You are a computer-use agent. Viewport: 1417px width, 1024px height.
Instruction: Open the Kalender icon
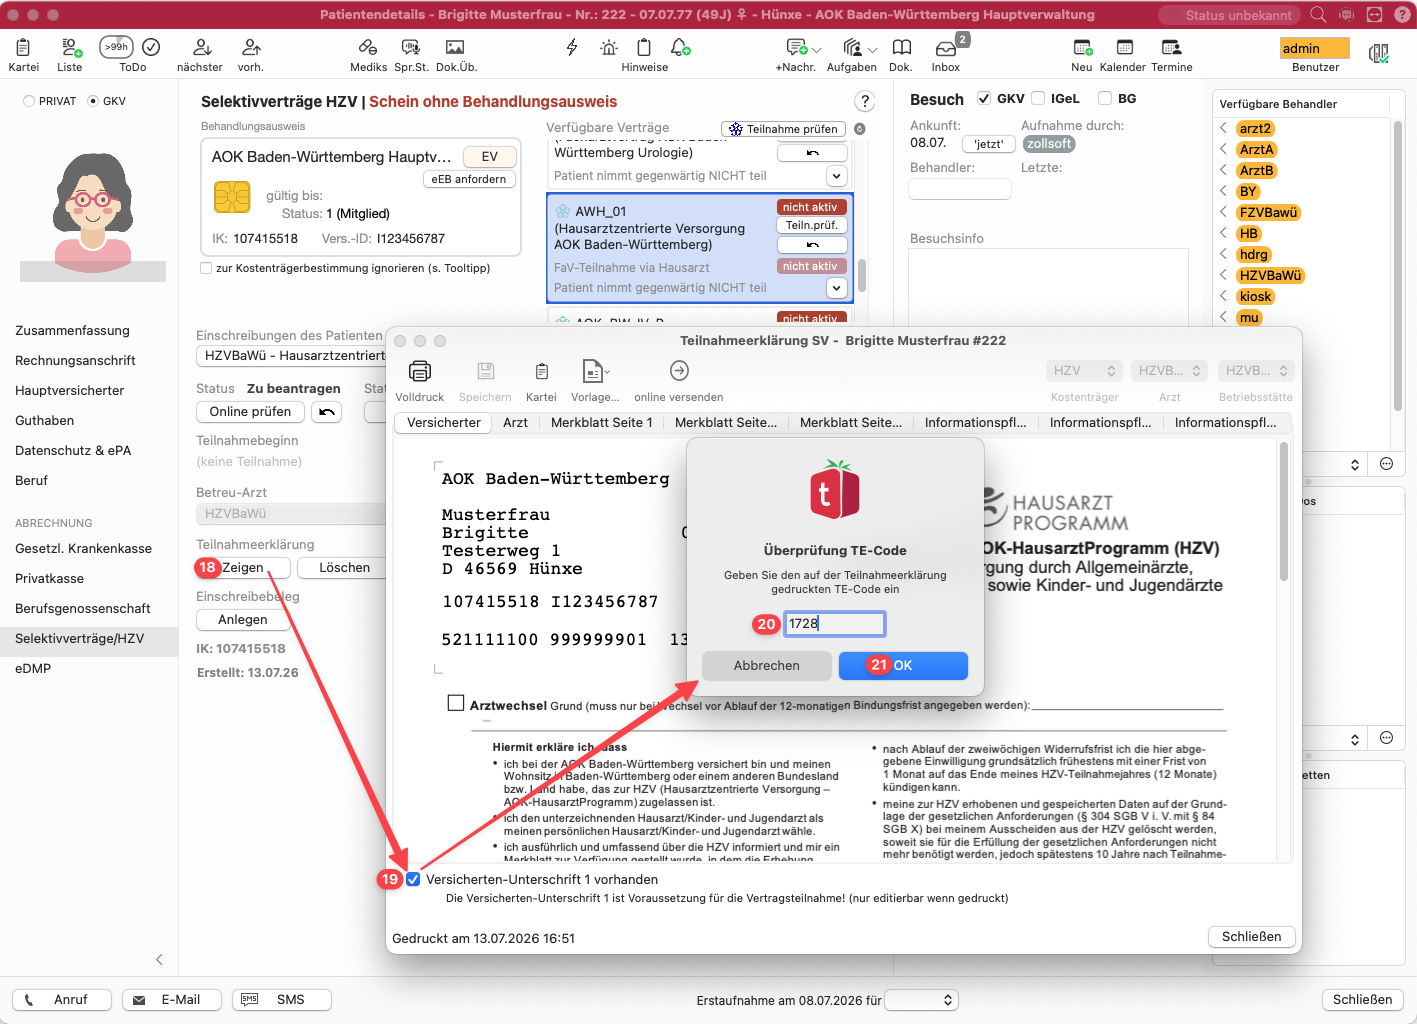(1124, 48)
